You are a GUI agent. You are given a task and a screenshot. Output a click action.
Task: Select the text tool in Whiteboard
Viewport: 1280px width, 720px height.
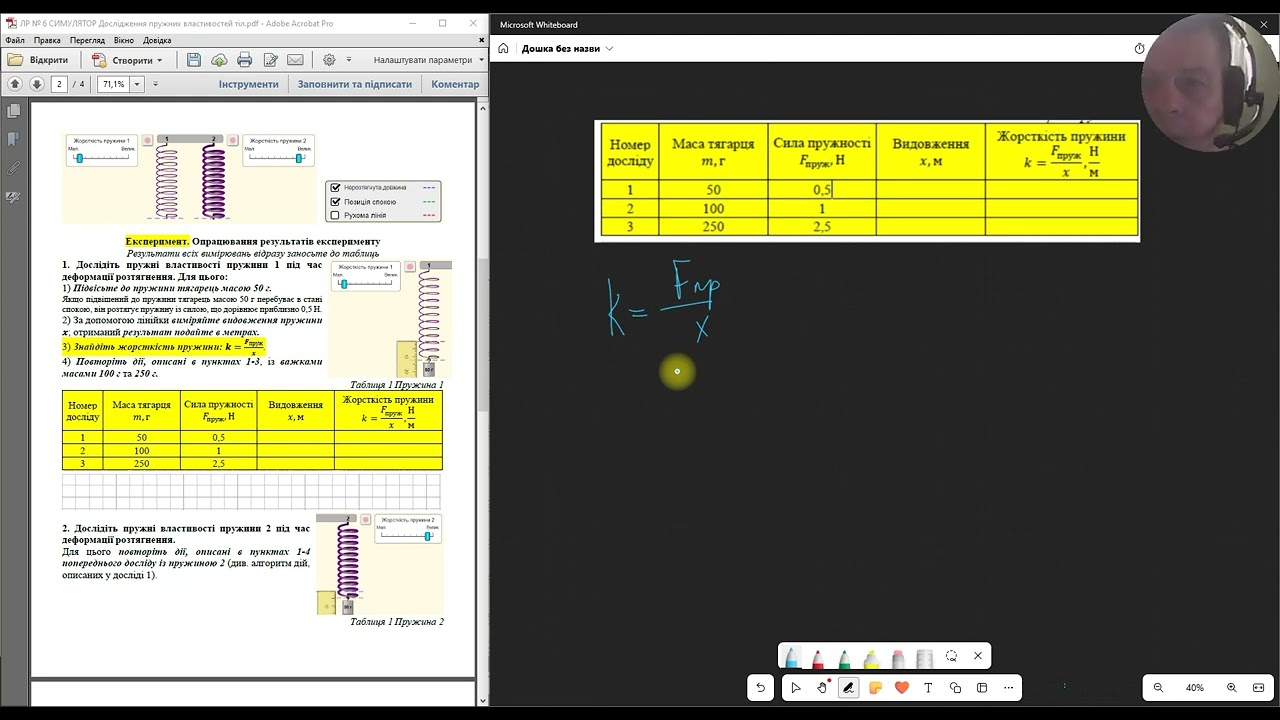pyautogui.click(x=928, y=688)
